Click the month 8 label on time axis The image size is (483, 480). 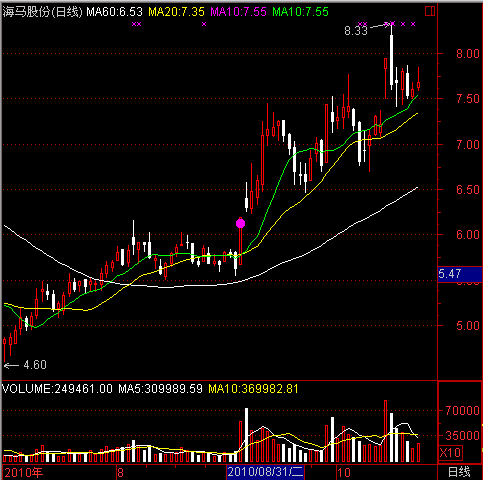[120, 473]
